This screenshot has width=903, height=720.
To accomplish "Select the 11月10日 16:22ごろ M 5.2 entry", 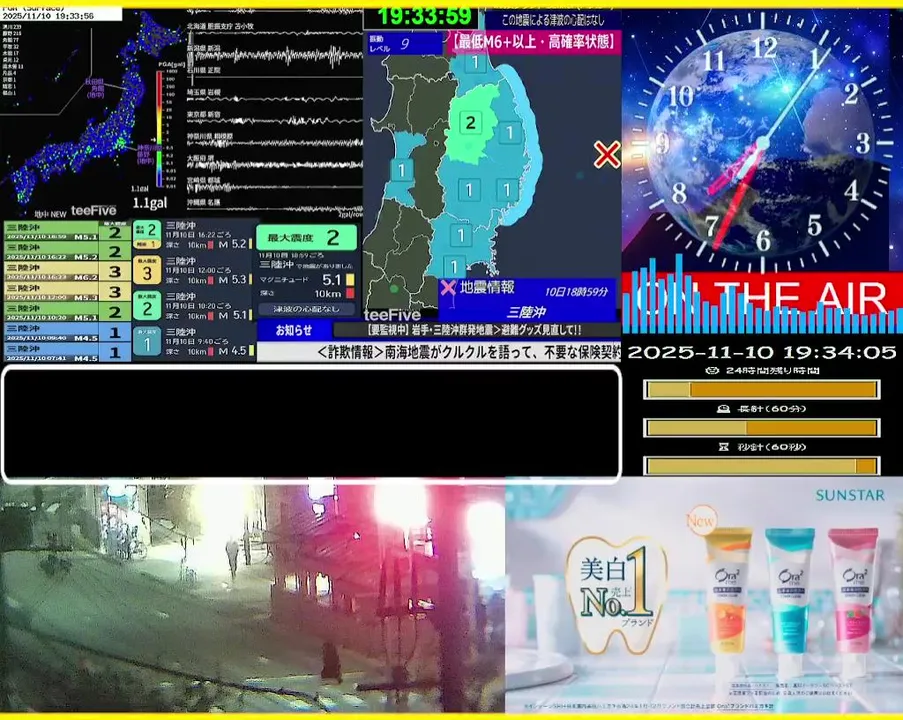I will click(x=193, y=236).
